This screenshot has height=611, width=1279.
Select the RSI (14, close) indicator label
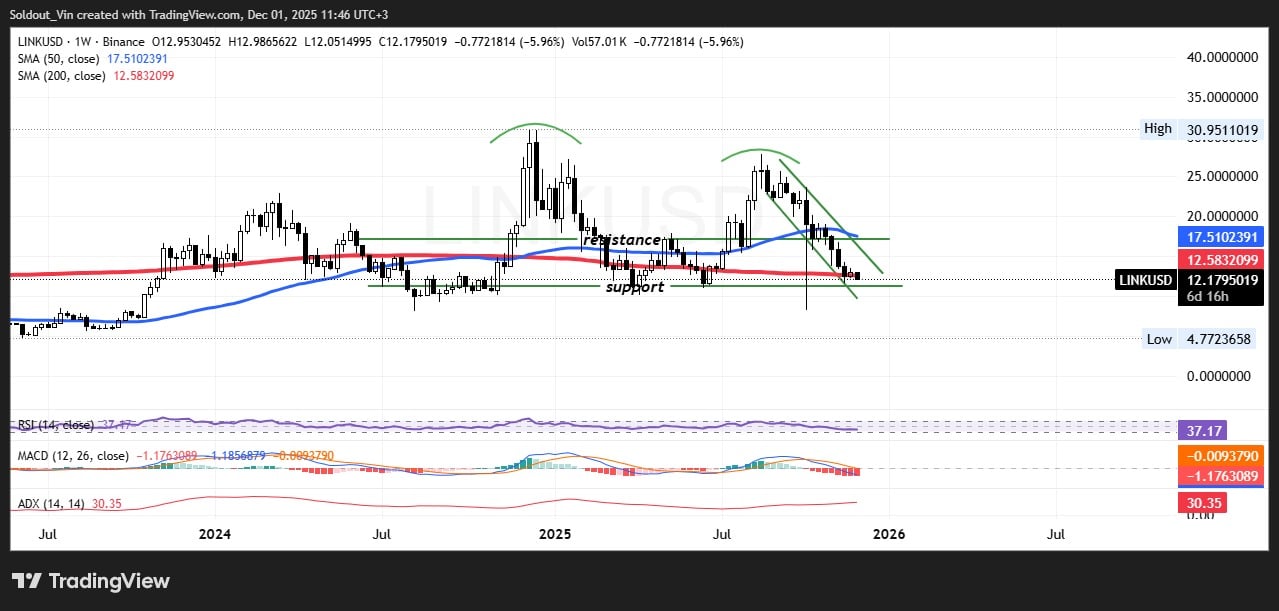pyautogui.click(x=53, y=425)
